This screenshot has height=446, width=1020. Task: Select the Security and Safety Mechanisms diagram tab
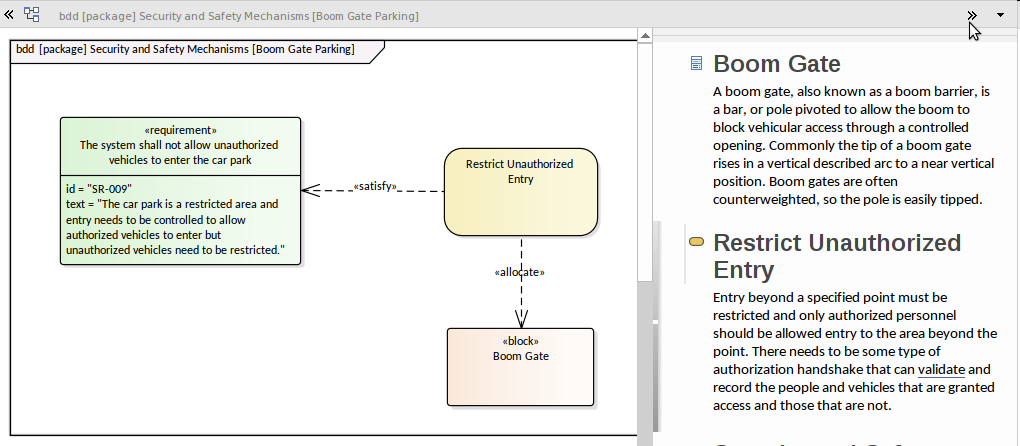(x=239, y=16)
